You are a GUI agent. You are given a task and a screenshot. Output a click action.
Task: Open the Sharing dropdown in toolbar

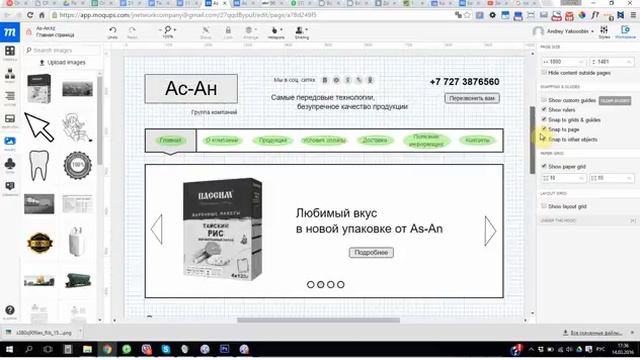coord(302,32)
